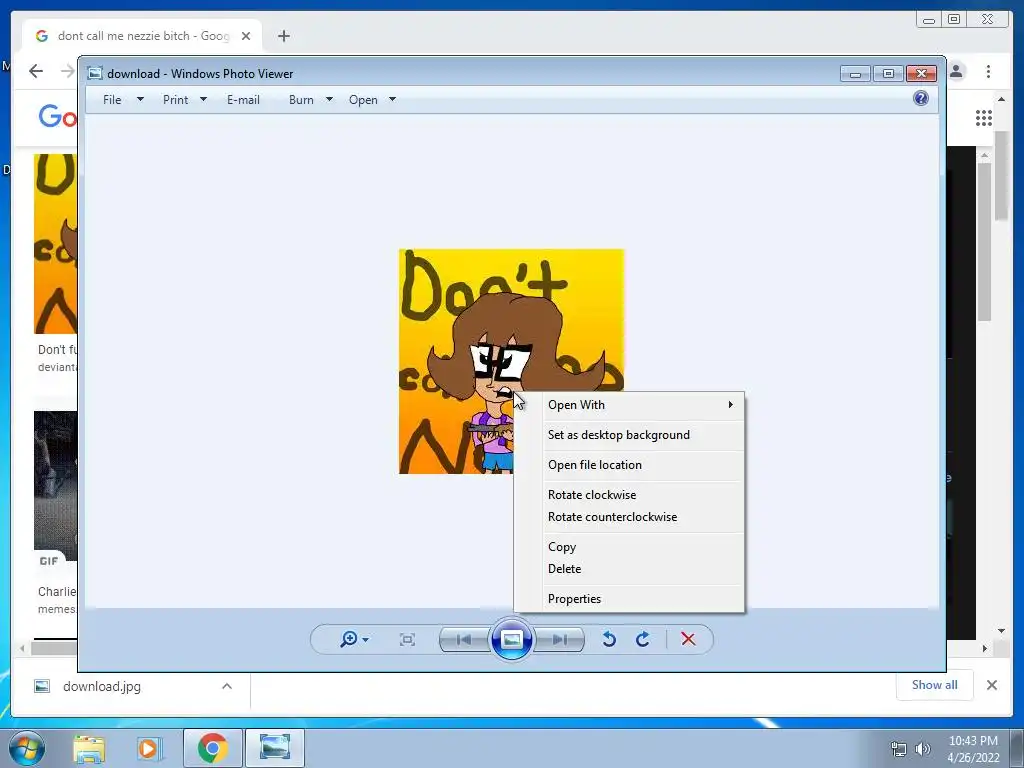Choose Rotate counterclockwise in context menu
The height and width of the screenshot is (768, 1024).
click(629, 517)
